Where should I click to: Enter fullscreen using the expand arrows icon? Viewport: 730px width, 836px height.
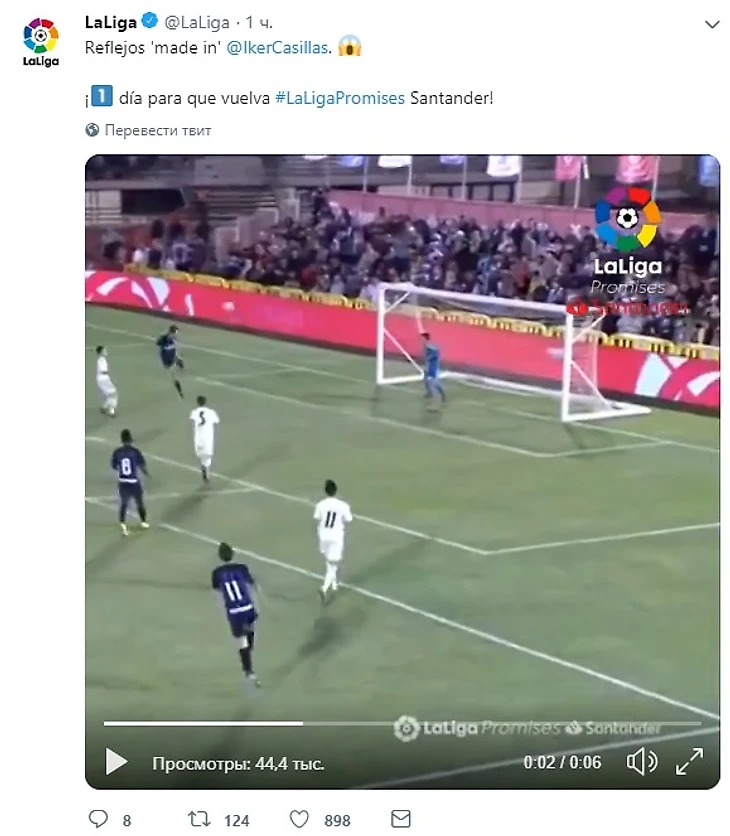tap(689, 761)
